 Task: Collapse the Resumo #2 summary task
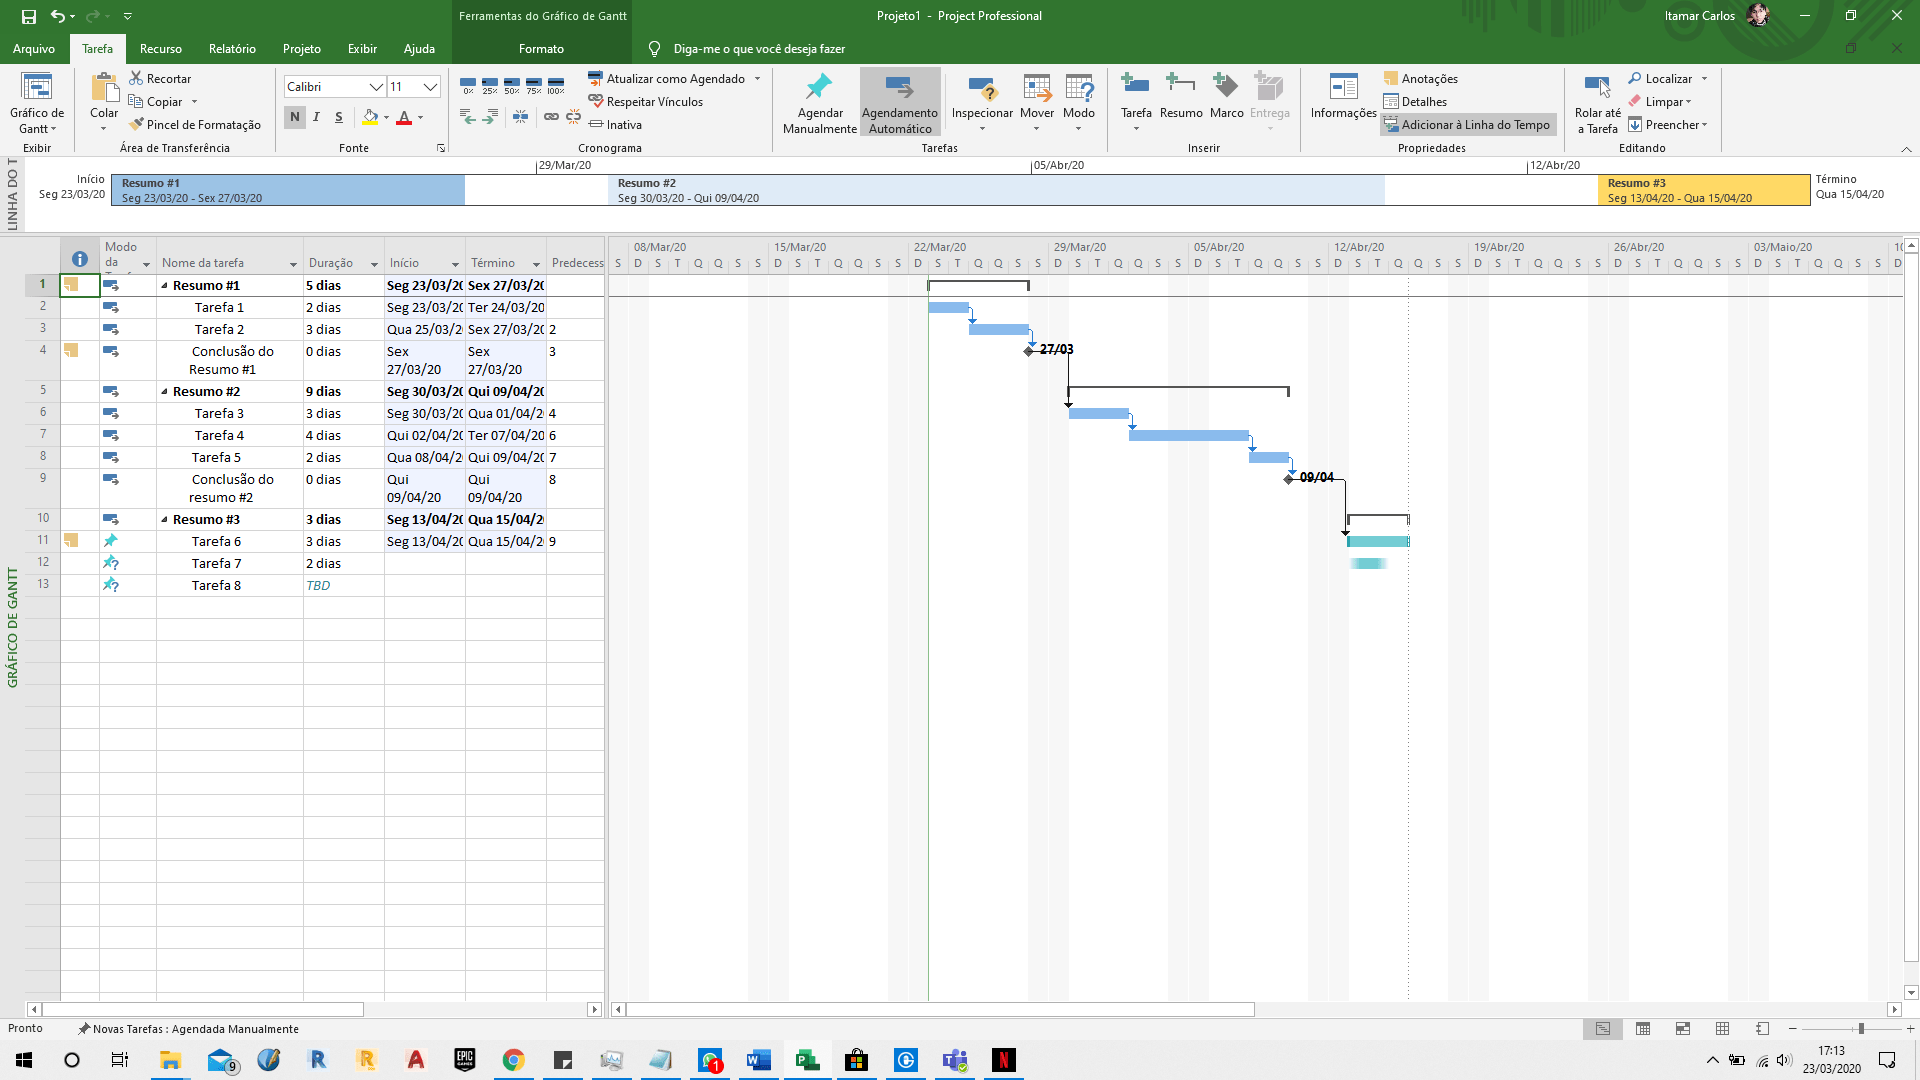tap(165, 392)
